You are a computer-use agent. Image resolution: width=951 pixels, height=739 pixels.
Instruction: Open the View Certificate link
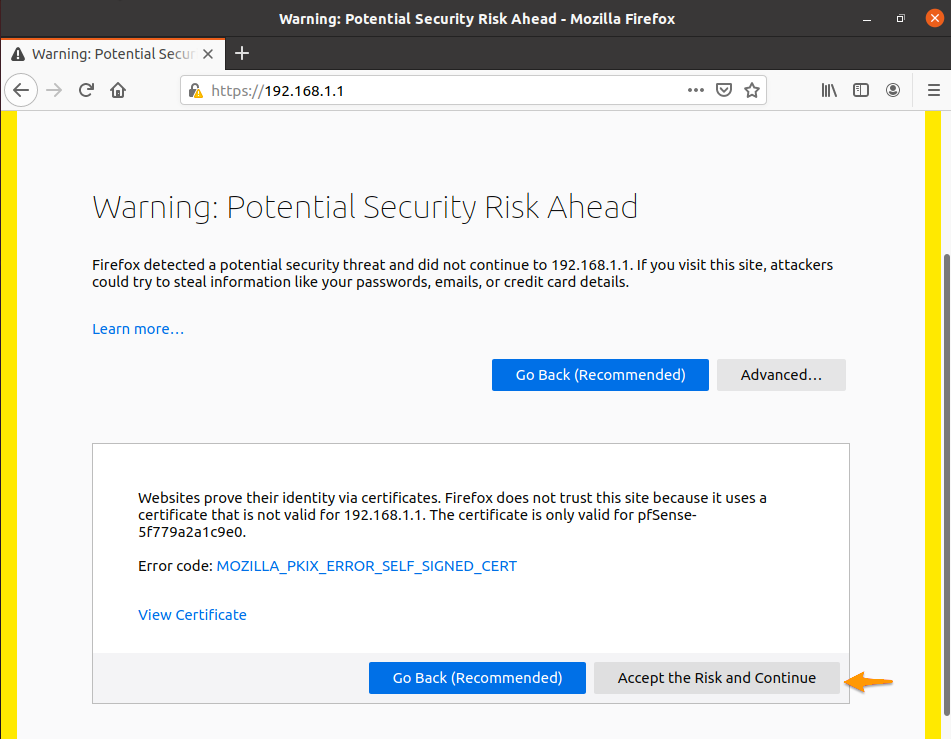[x=192, y=615]
